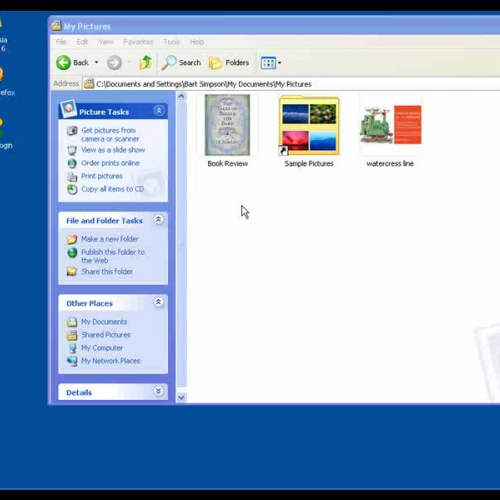Viewport: 500px width, 500px height.
Task: Click the camera icon beside Get pictures
Action: tap(72, 131)
